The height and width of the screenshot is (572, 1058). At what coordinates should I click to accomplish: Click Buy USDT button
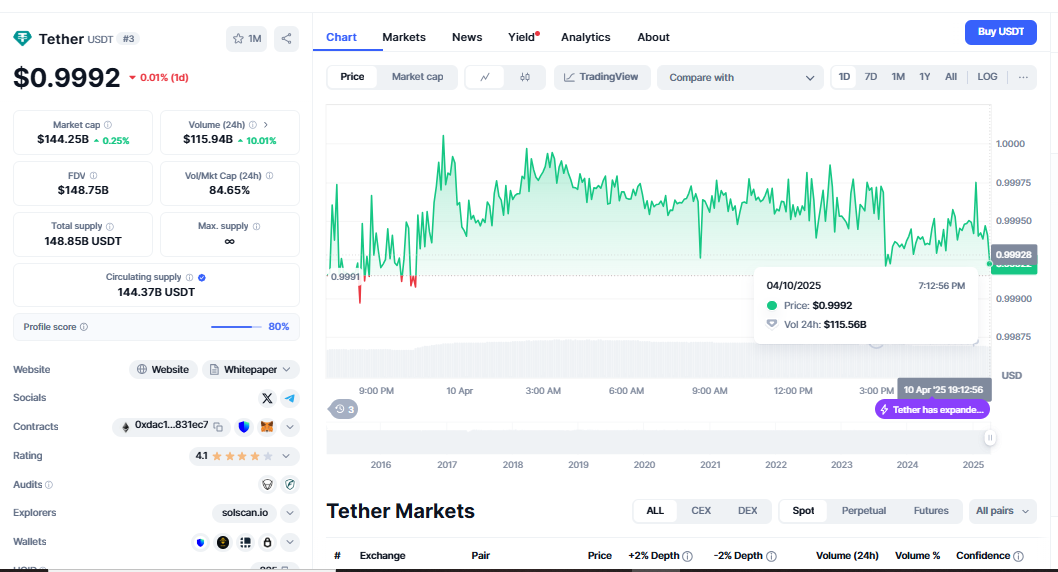coord(1001,32)
